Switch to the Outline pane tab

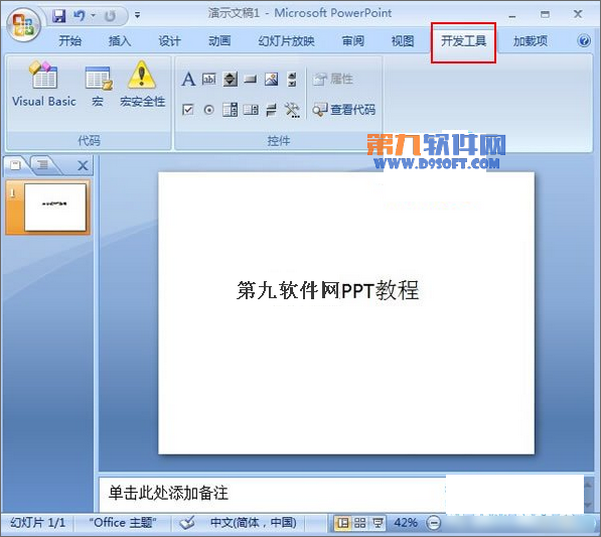(42, 165)
